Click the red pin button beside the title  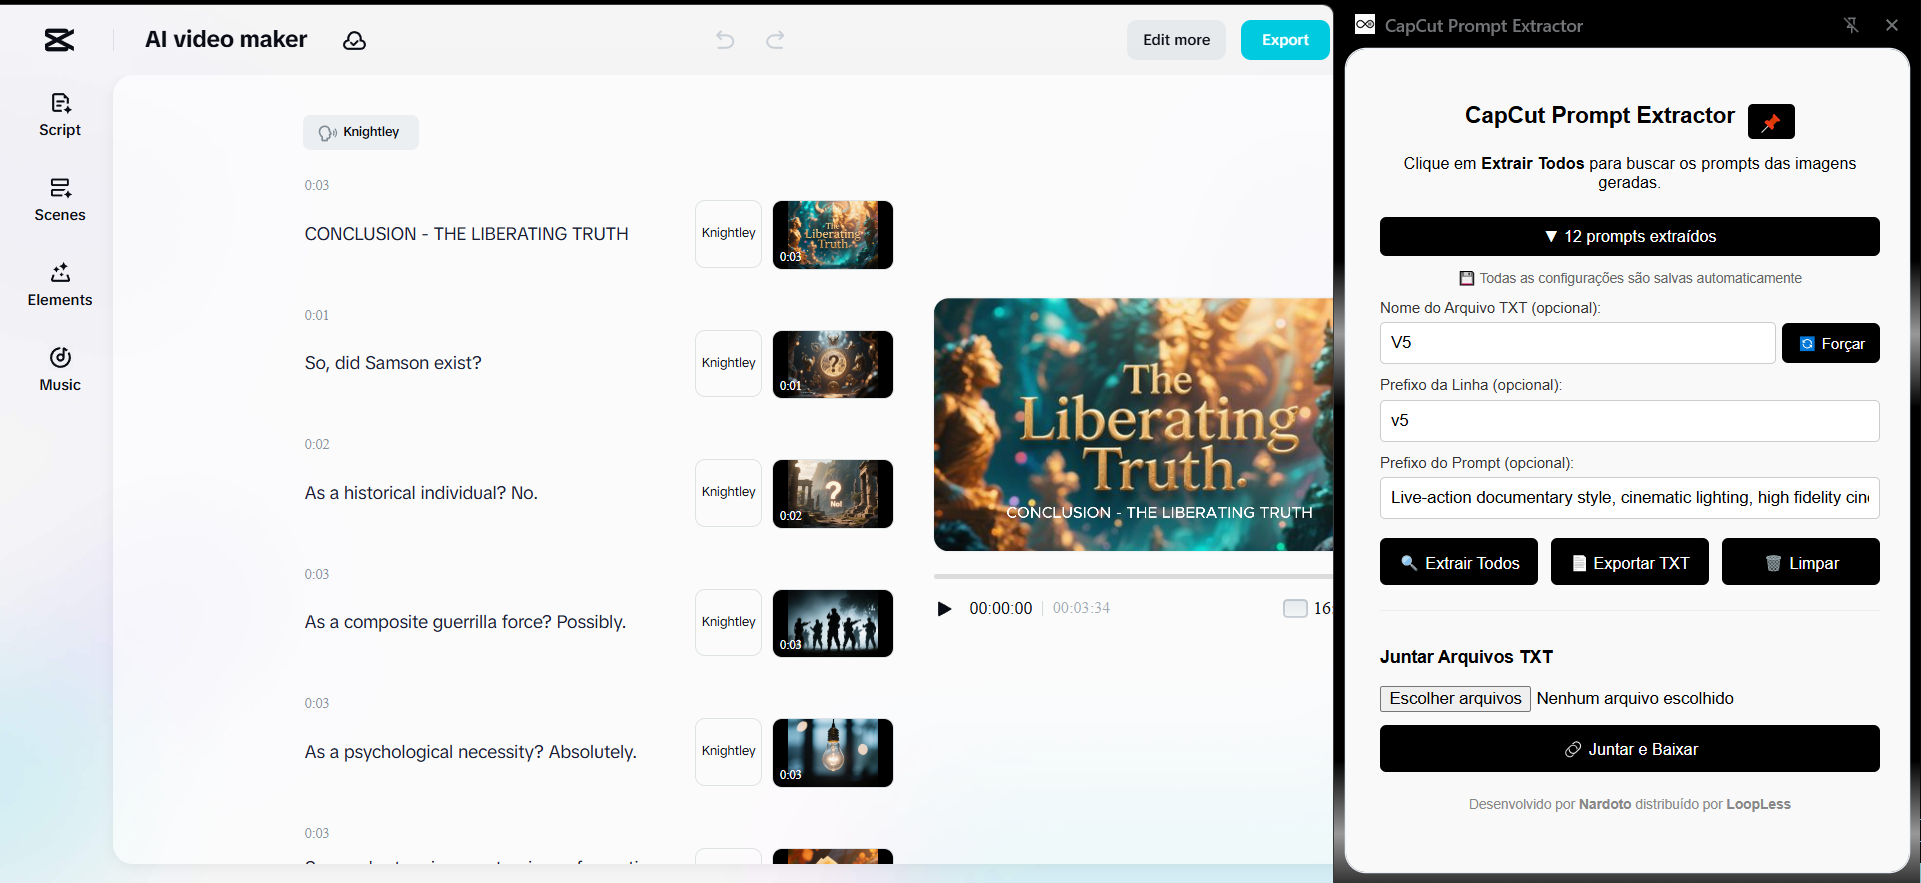pyautogui.click(x=1770, y=122)
